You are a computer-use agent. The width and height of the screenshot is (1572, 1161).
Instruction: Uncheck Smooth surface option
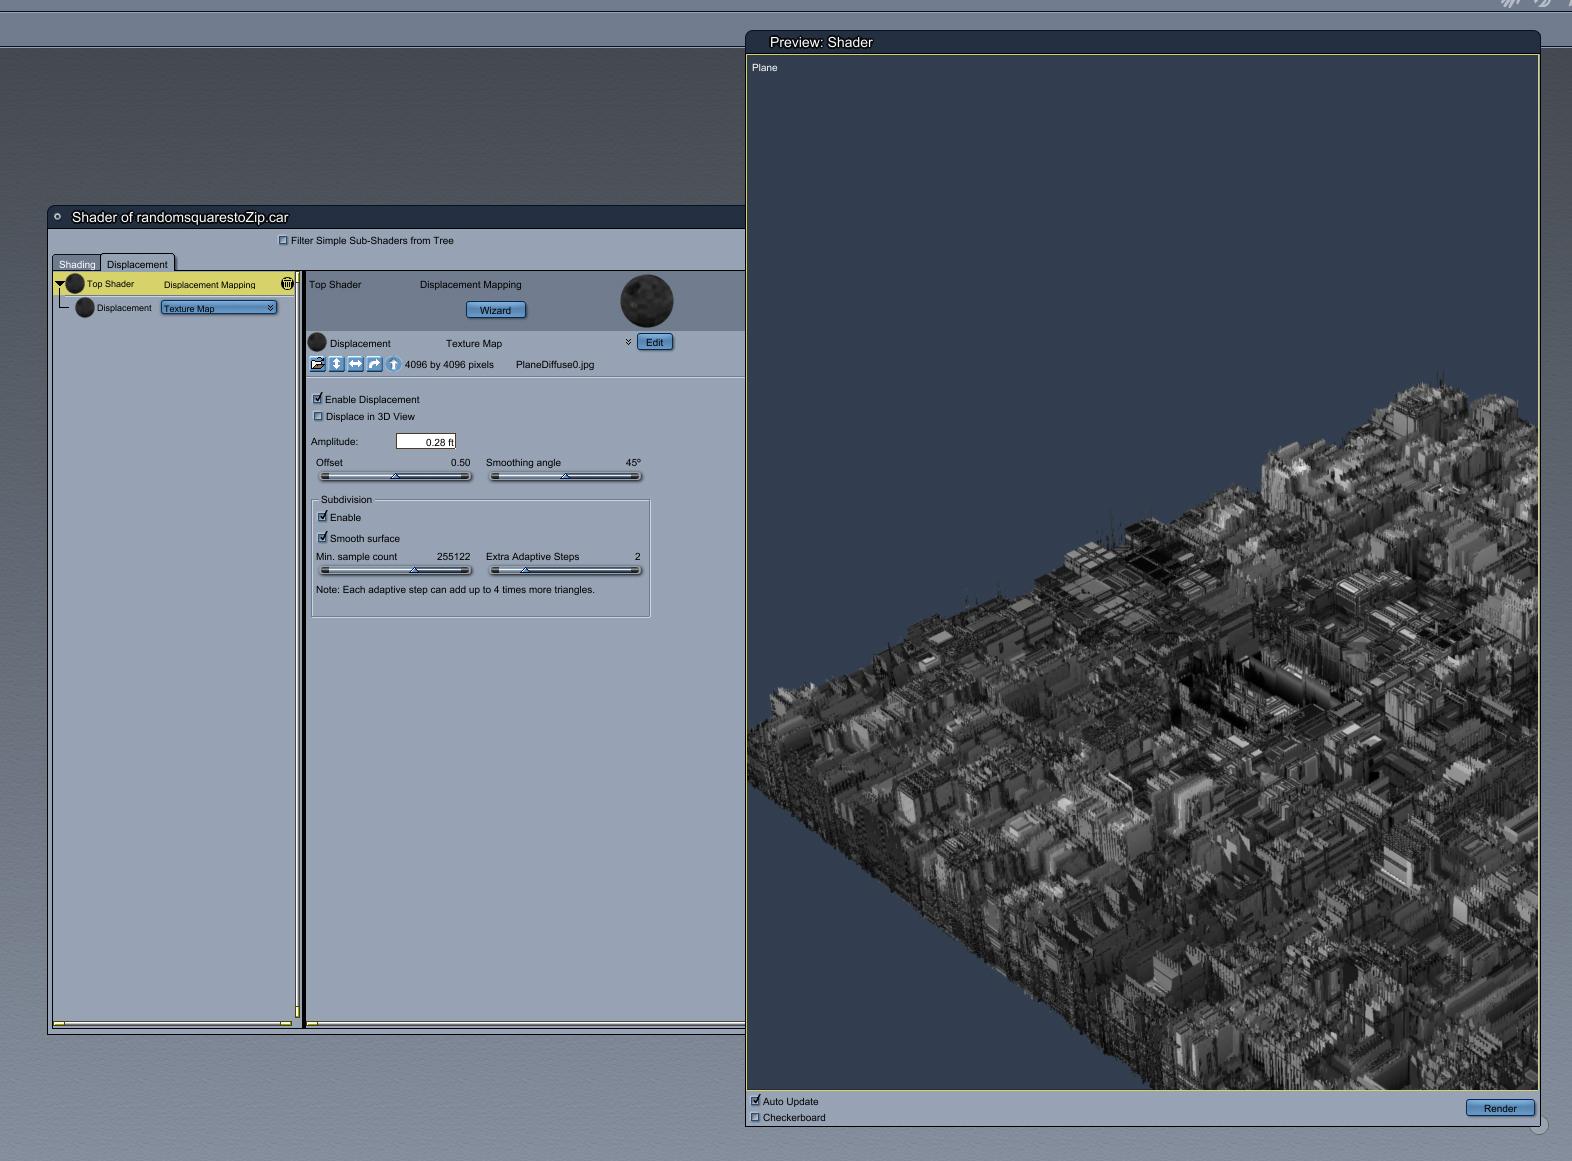click(323, 538)
